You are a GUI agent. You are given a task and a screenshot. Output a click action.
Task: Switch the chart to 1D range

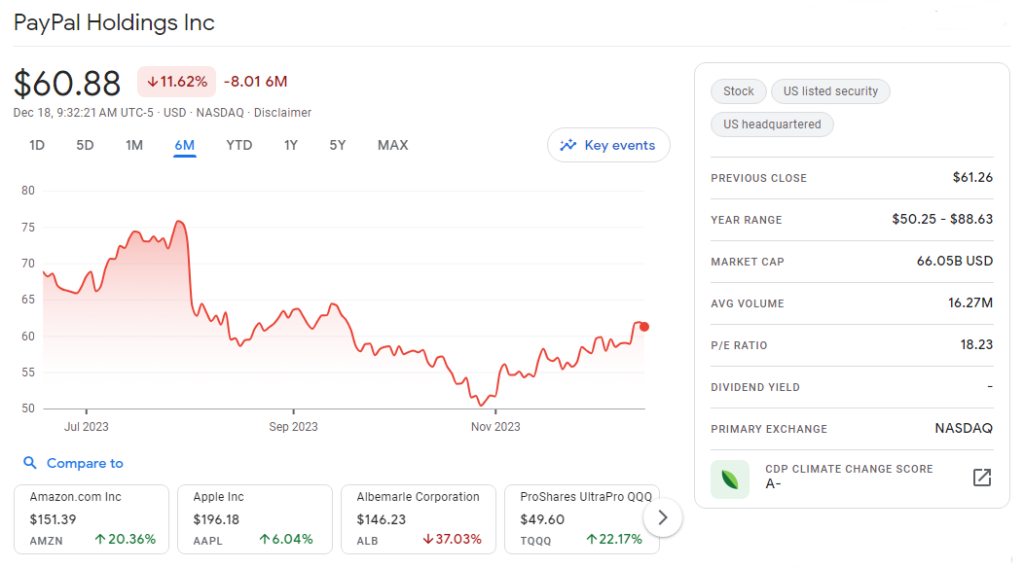click(37, 145)
